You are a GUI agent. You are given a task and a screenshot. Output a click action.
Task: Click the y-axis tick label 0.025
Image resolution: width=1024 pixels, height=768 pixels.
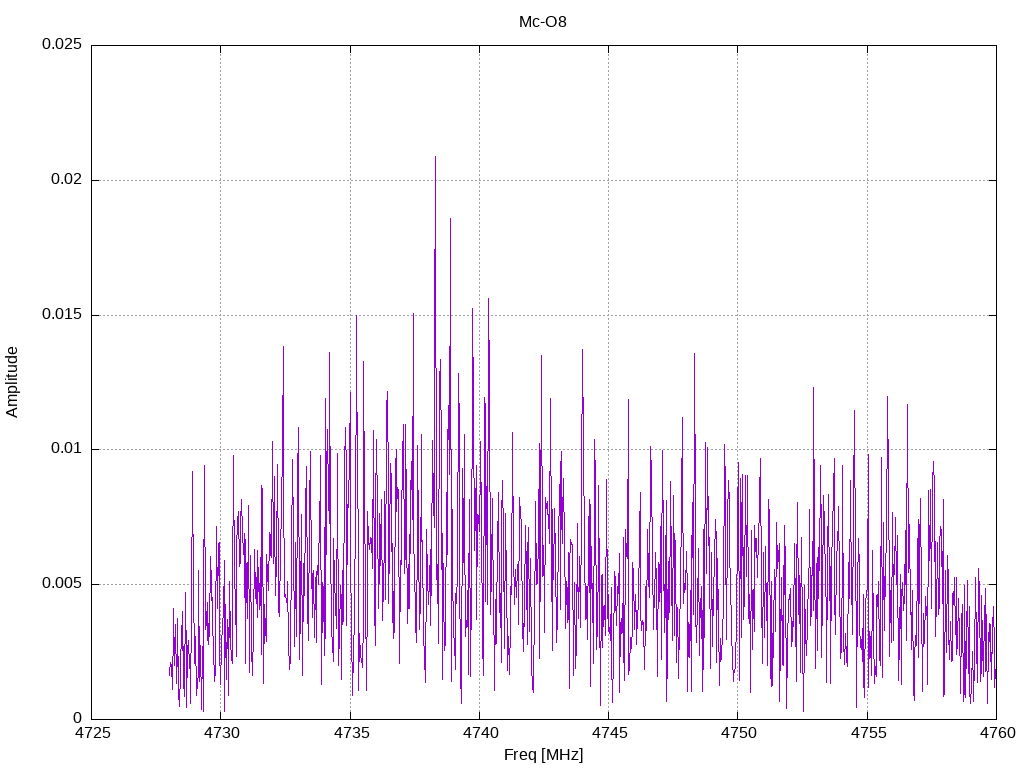click(62, 44)
